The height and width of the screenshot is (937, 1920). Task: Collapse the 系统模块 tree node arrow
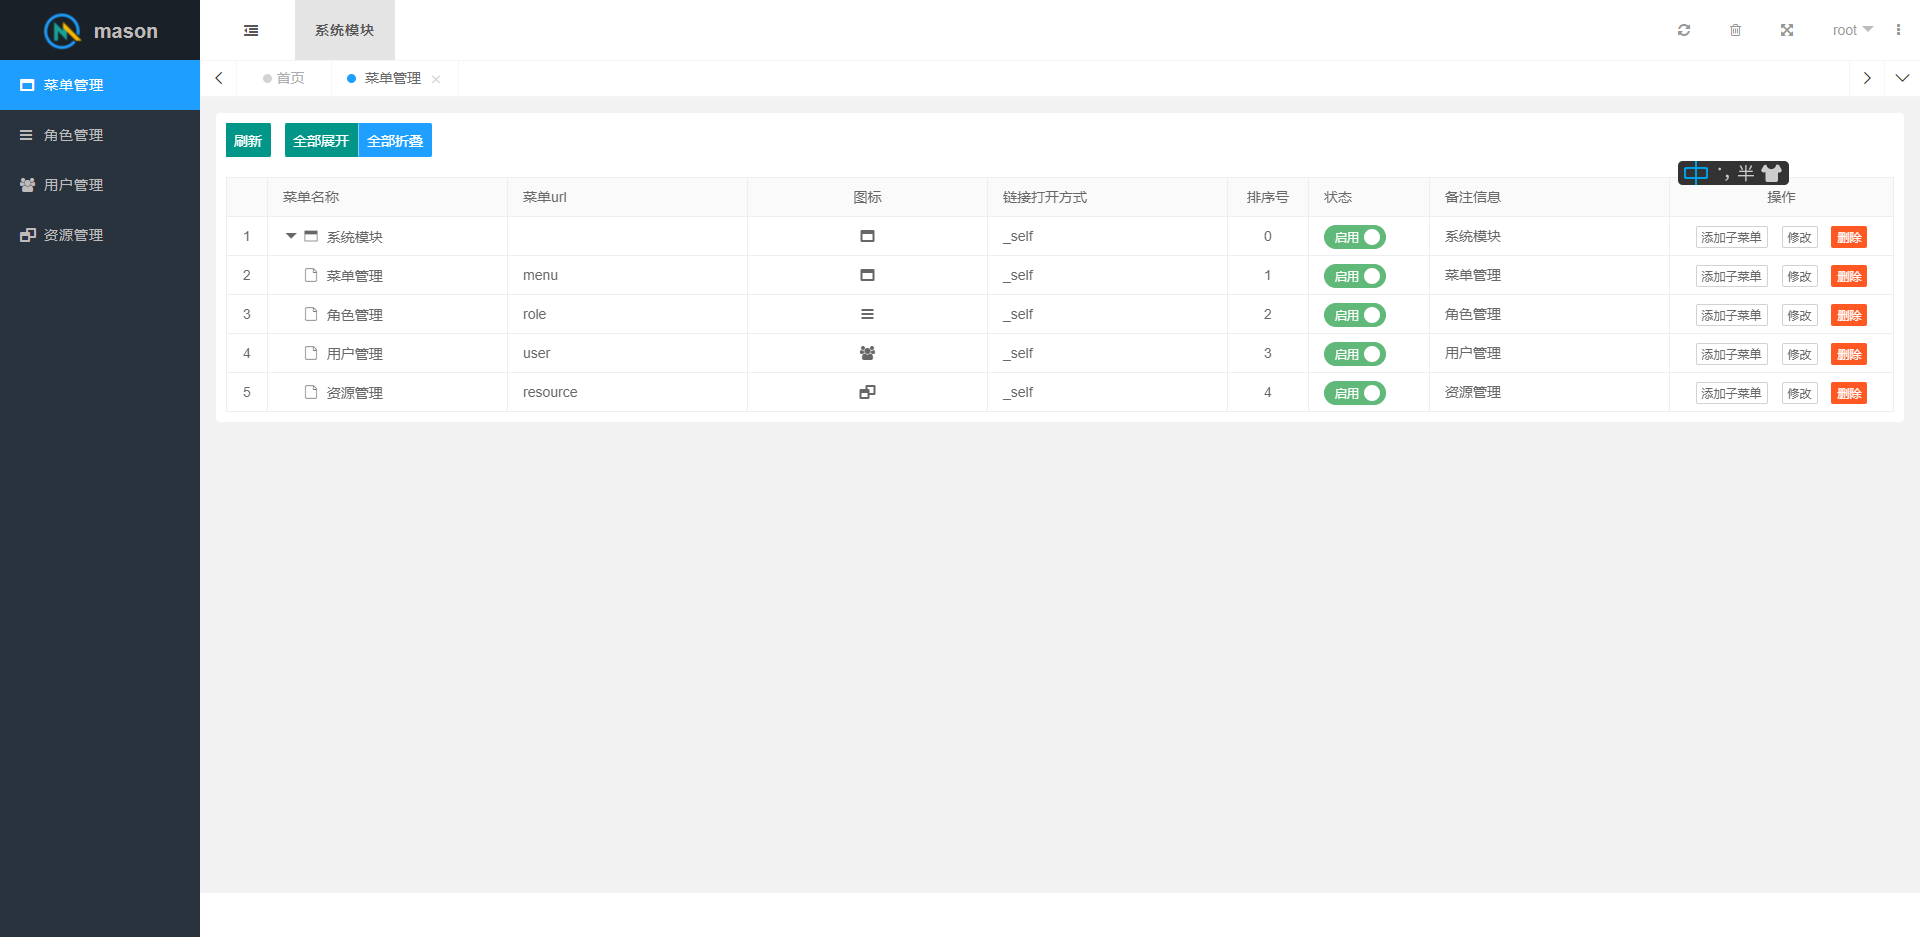[291, 237]
